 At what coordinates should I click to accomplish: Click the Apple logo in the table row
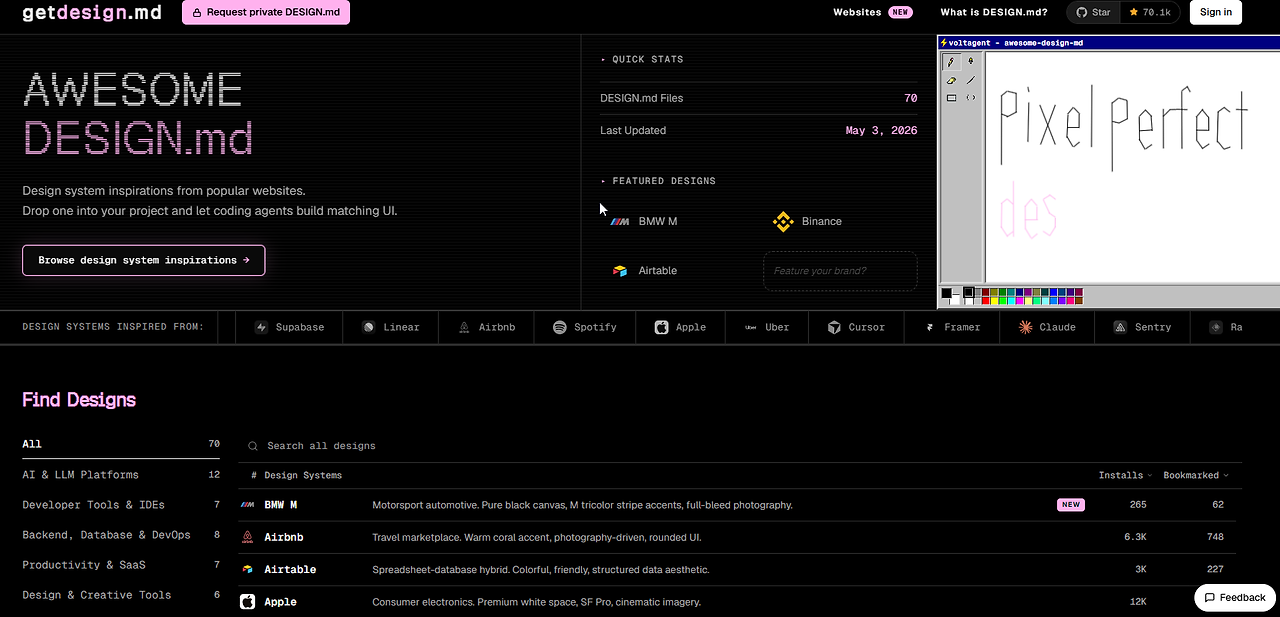(x=247, y=602)
